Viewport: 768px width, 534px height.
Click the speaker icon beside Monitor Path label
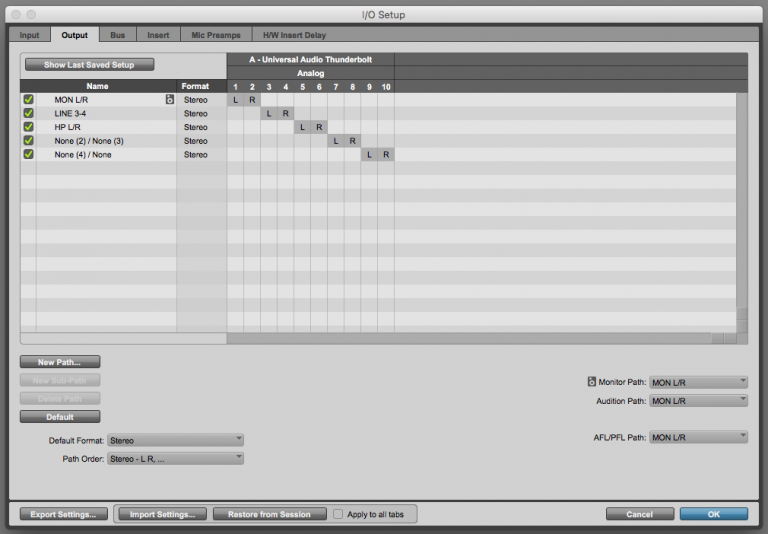pyautogui.click(x=592, y=382)
